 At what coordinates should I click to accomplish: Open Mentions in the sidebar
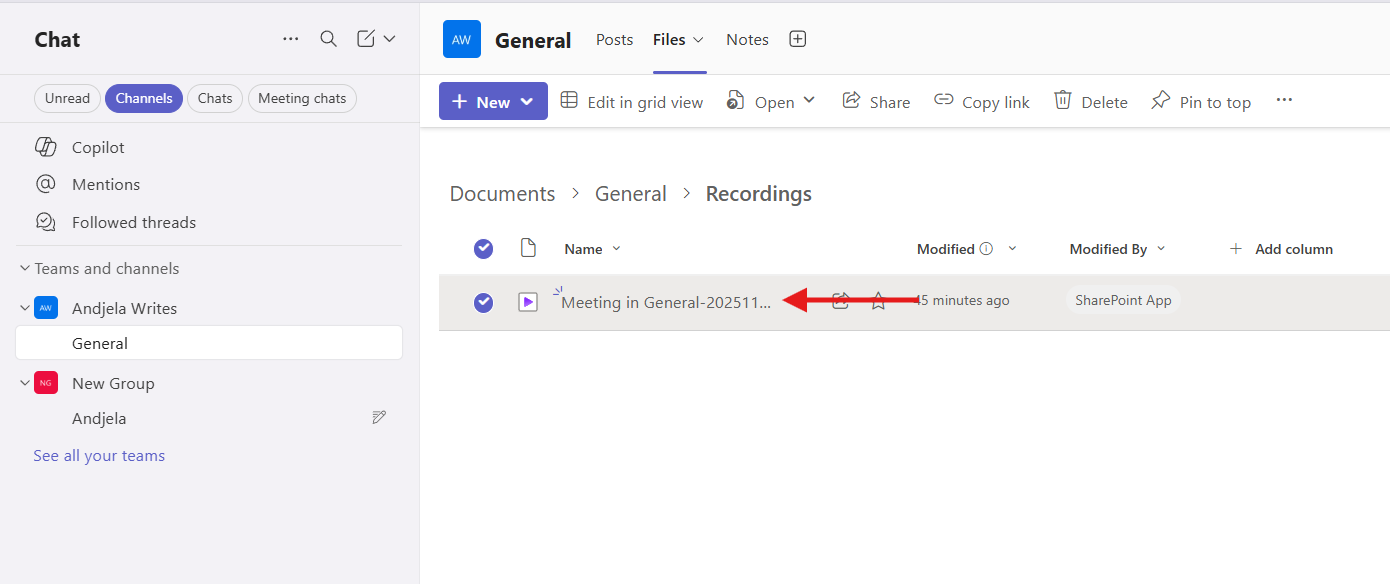point(105,184)
